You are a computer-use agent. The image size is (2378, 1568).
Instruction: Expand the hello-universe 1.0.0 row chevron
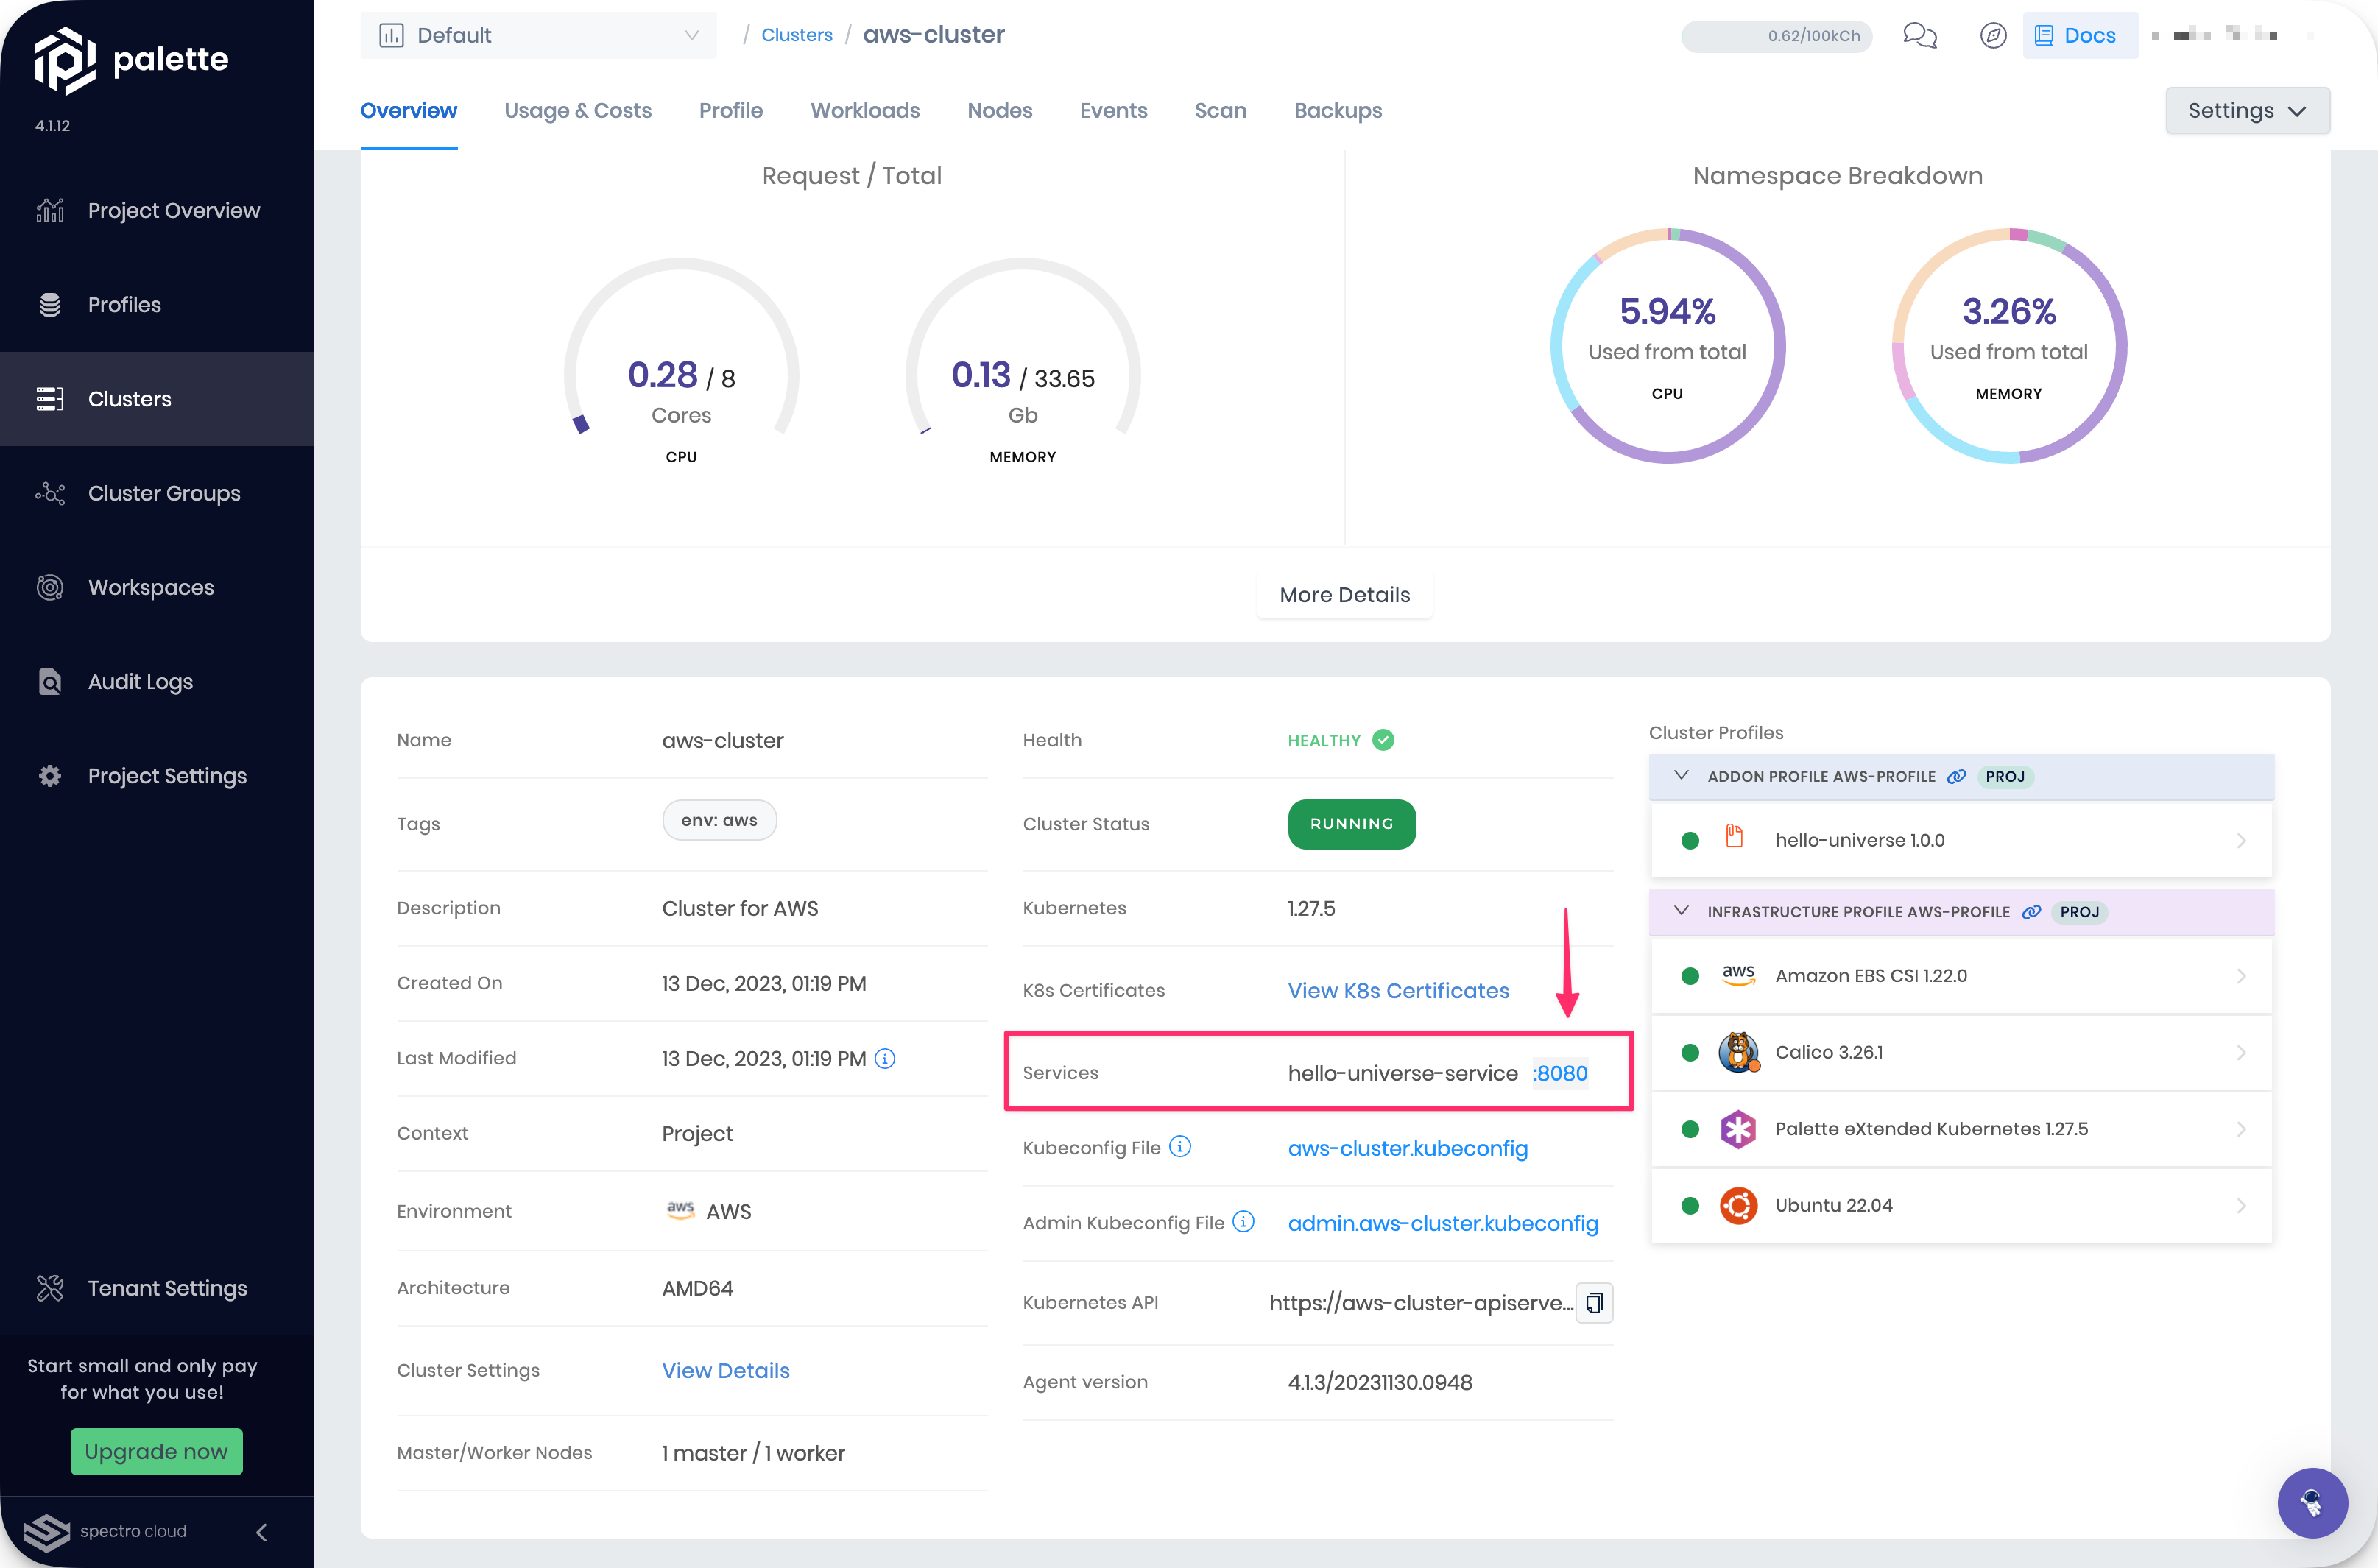click(2241, 841)
